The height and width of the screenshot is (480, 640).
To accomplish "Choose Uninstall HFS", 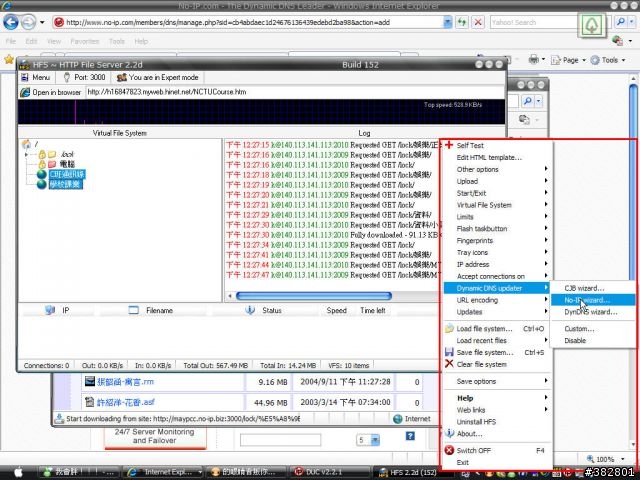I will click(x=497, y=422).
